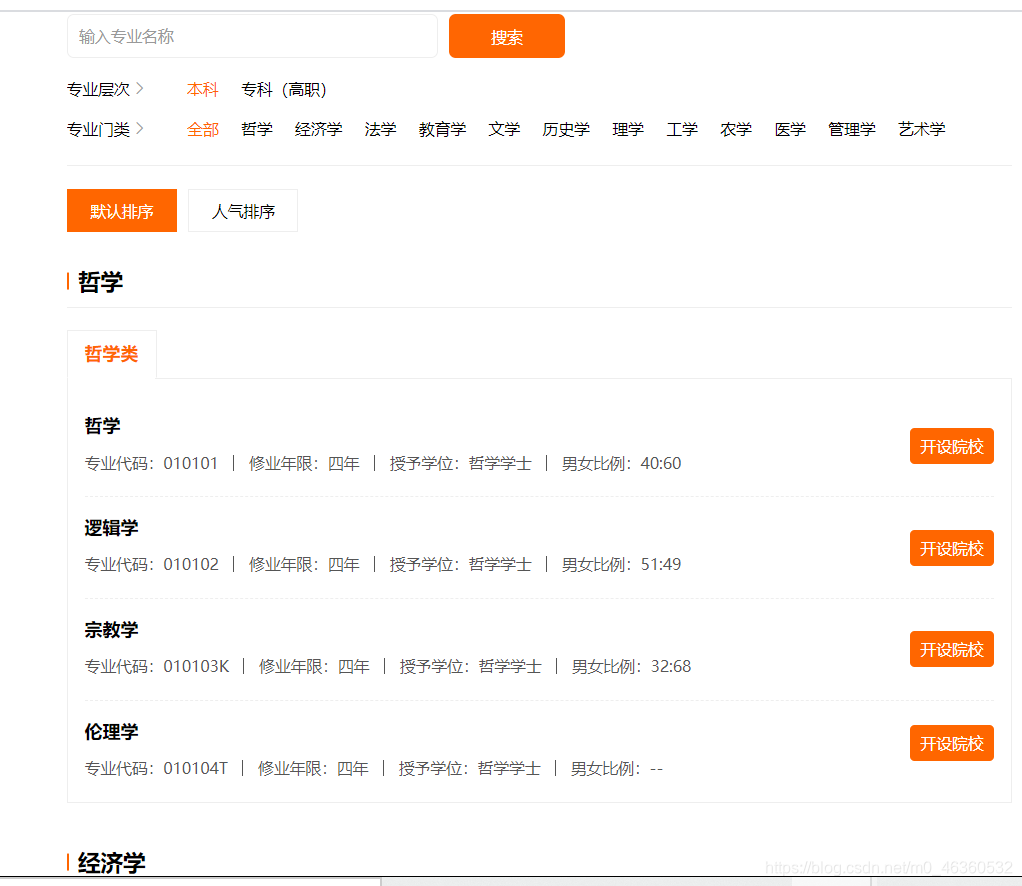Open the 哲学 major title (code 010101)
The width and height of the screenshot is (1022, 886).
102,426
